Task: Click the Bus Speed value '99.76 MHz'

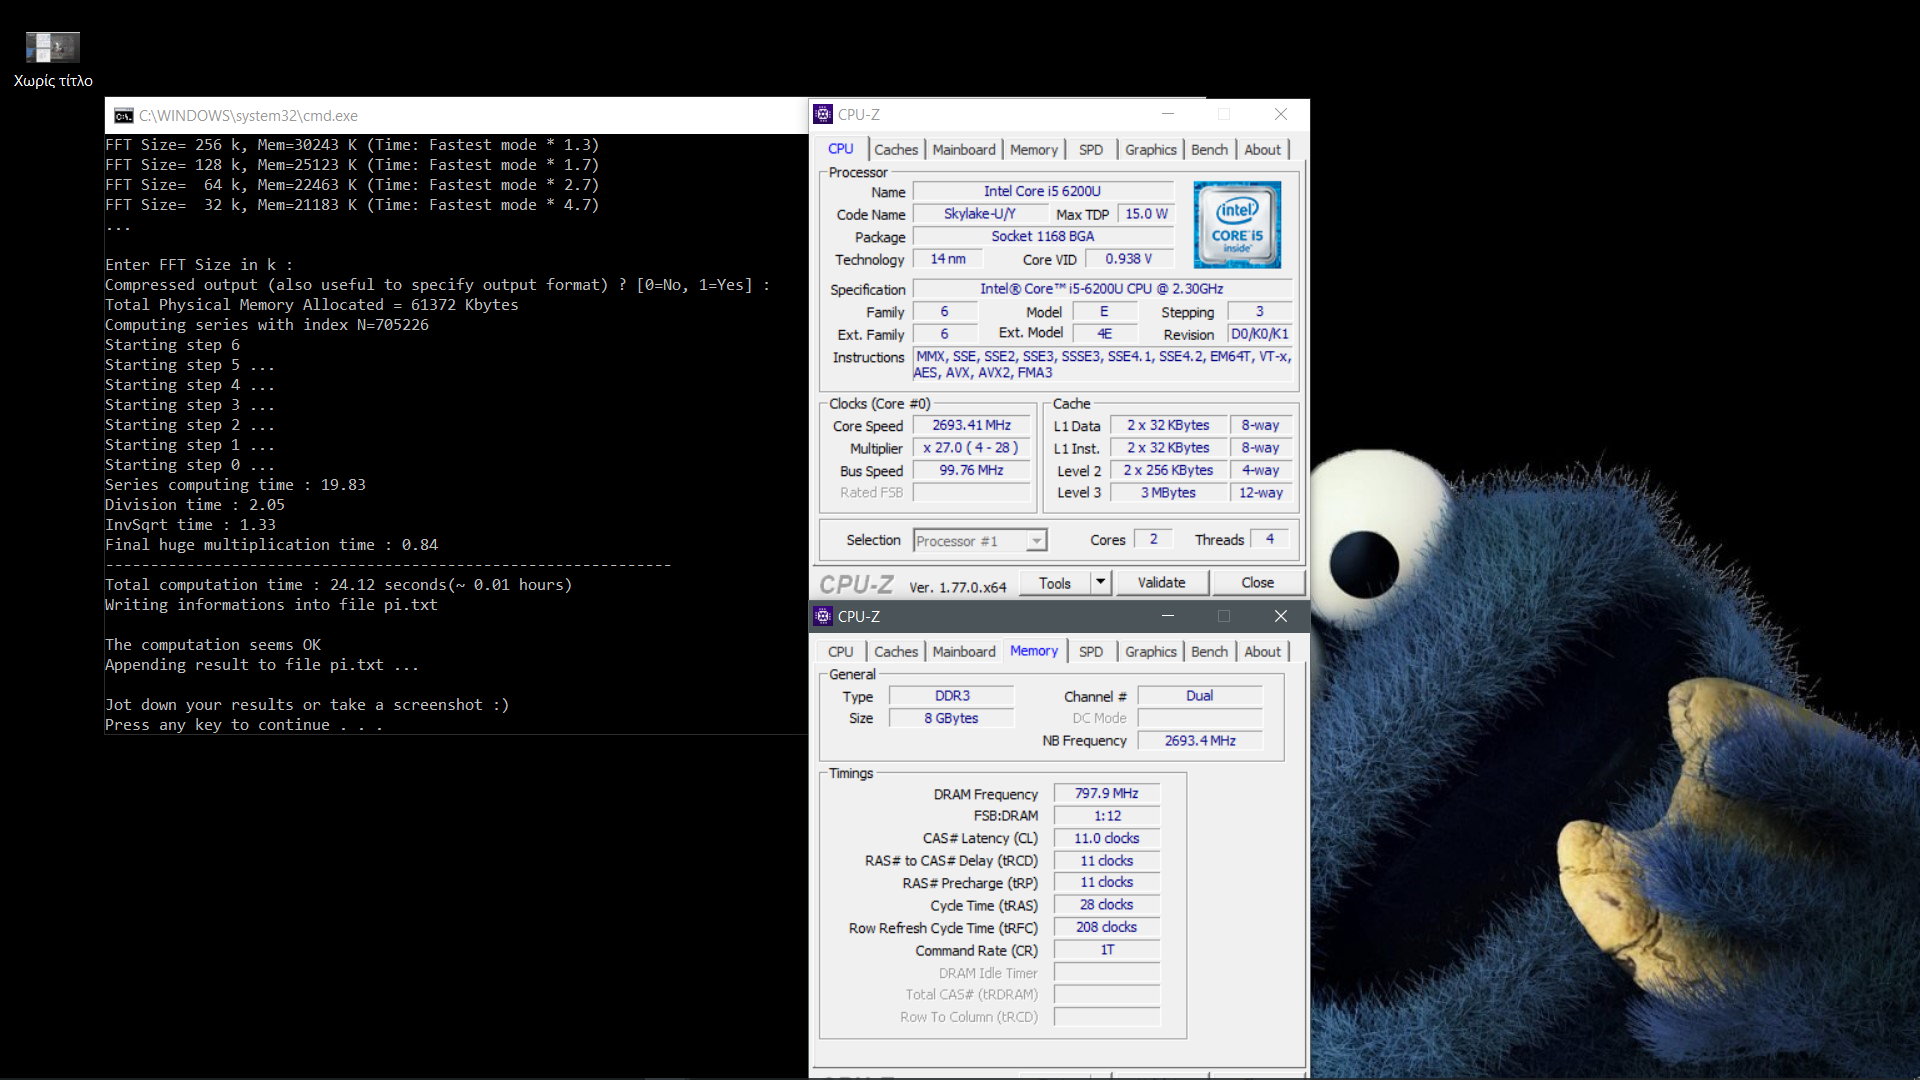Action: 971,470
